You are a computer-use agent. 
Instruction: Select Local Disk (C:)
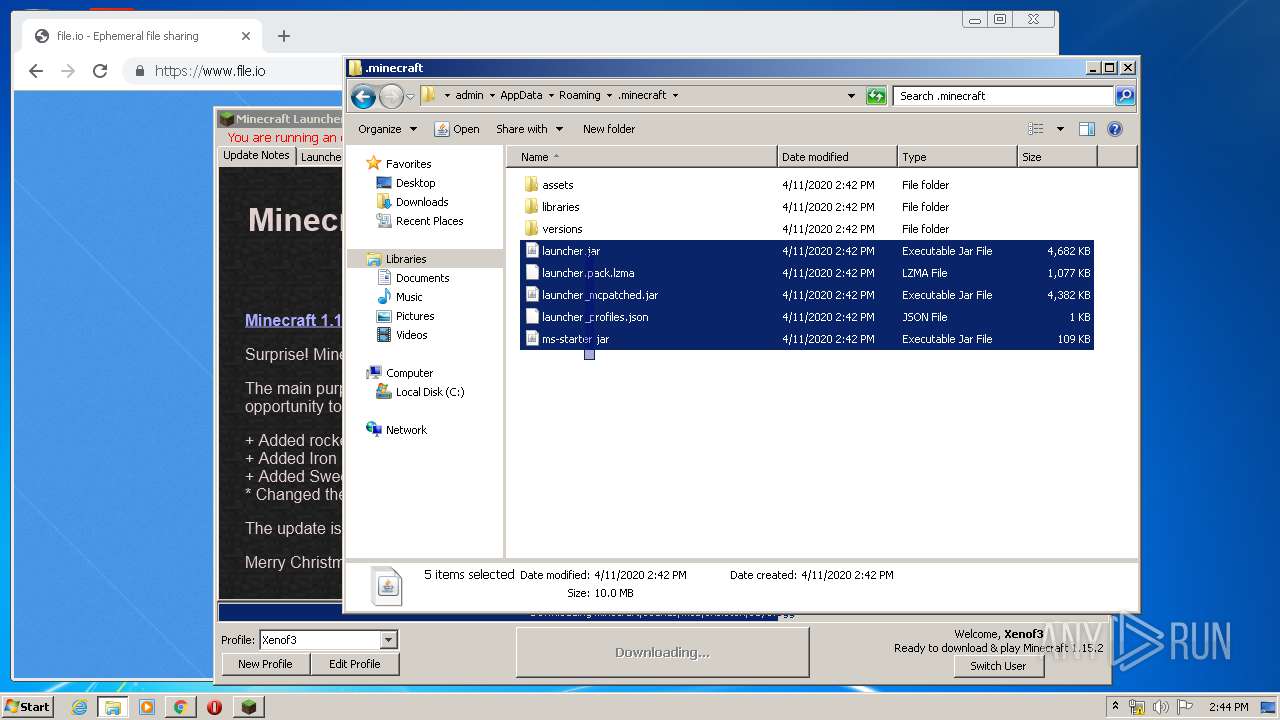click(x=420, y=392)
